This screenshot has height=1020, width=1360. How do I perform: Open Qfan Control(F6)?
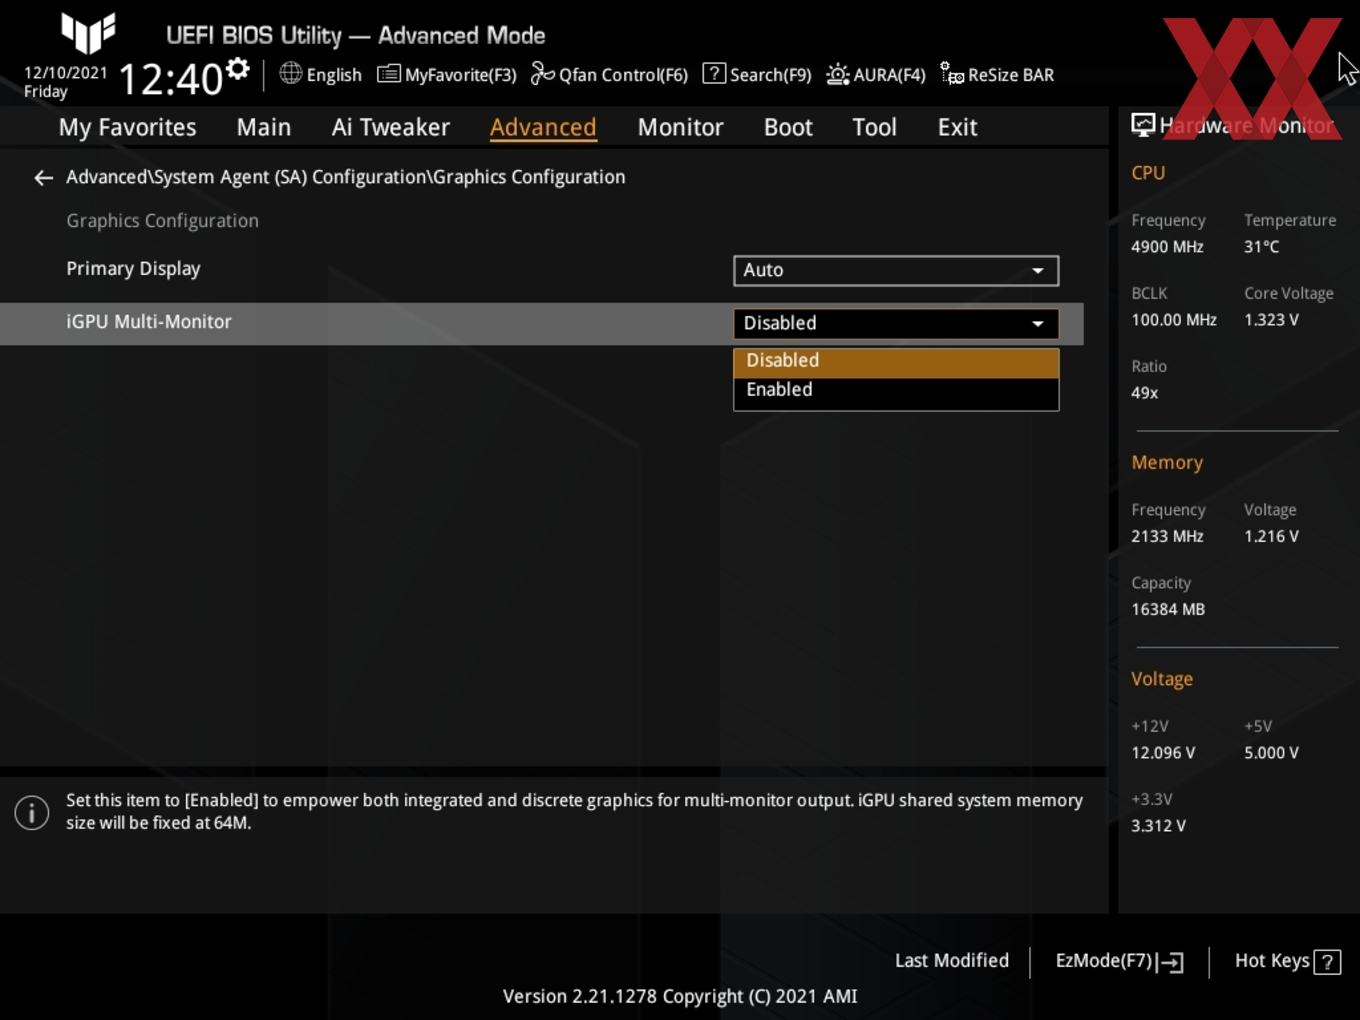tap(609, 75)
